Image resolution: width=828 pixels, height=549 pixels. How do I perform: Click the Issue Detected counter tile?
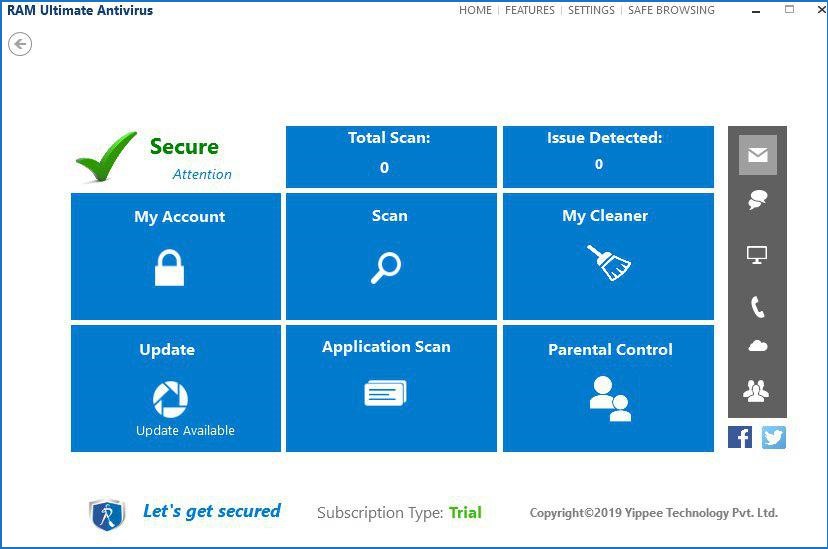click(608, 157)
